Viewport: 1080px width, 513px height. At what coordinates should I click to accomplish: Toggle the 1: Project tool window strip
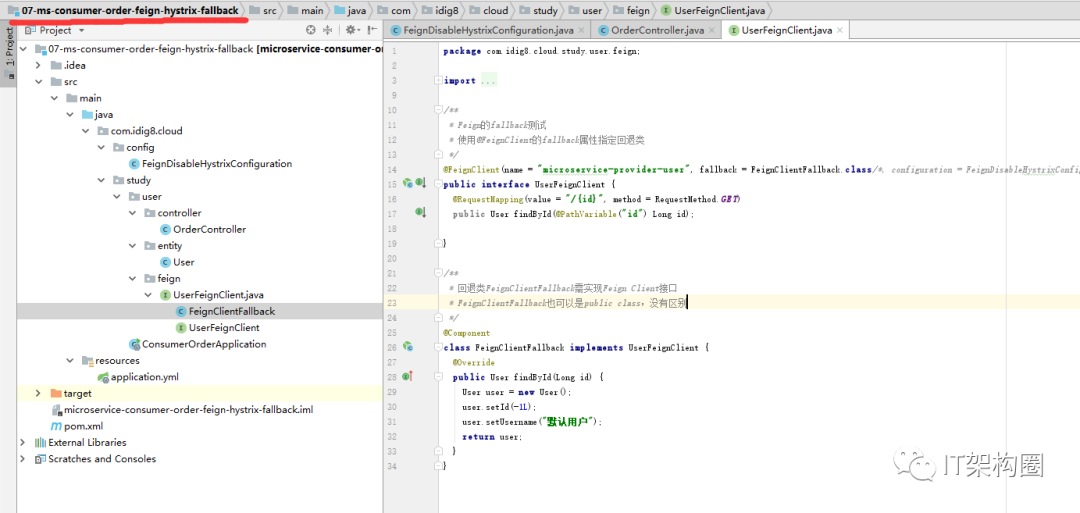9,47
